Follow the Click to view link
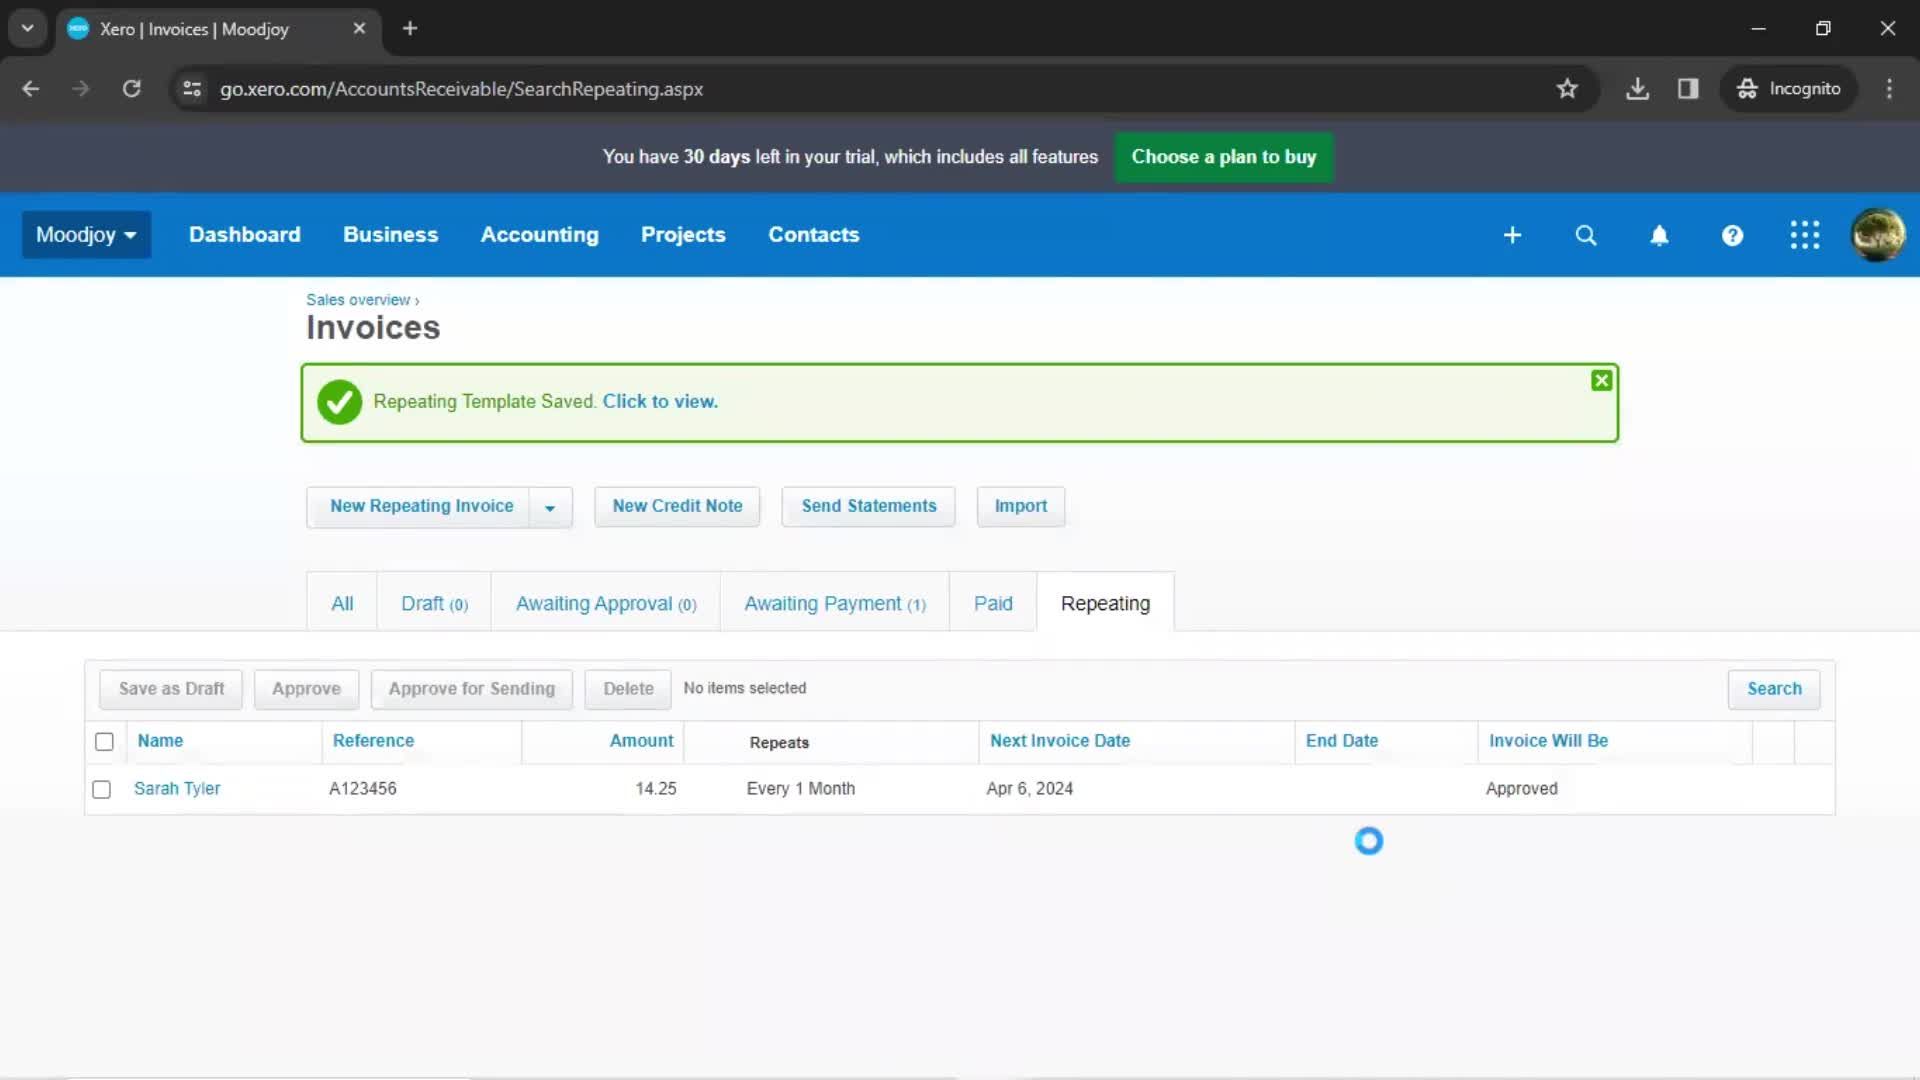 (660, 401)
